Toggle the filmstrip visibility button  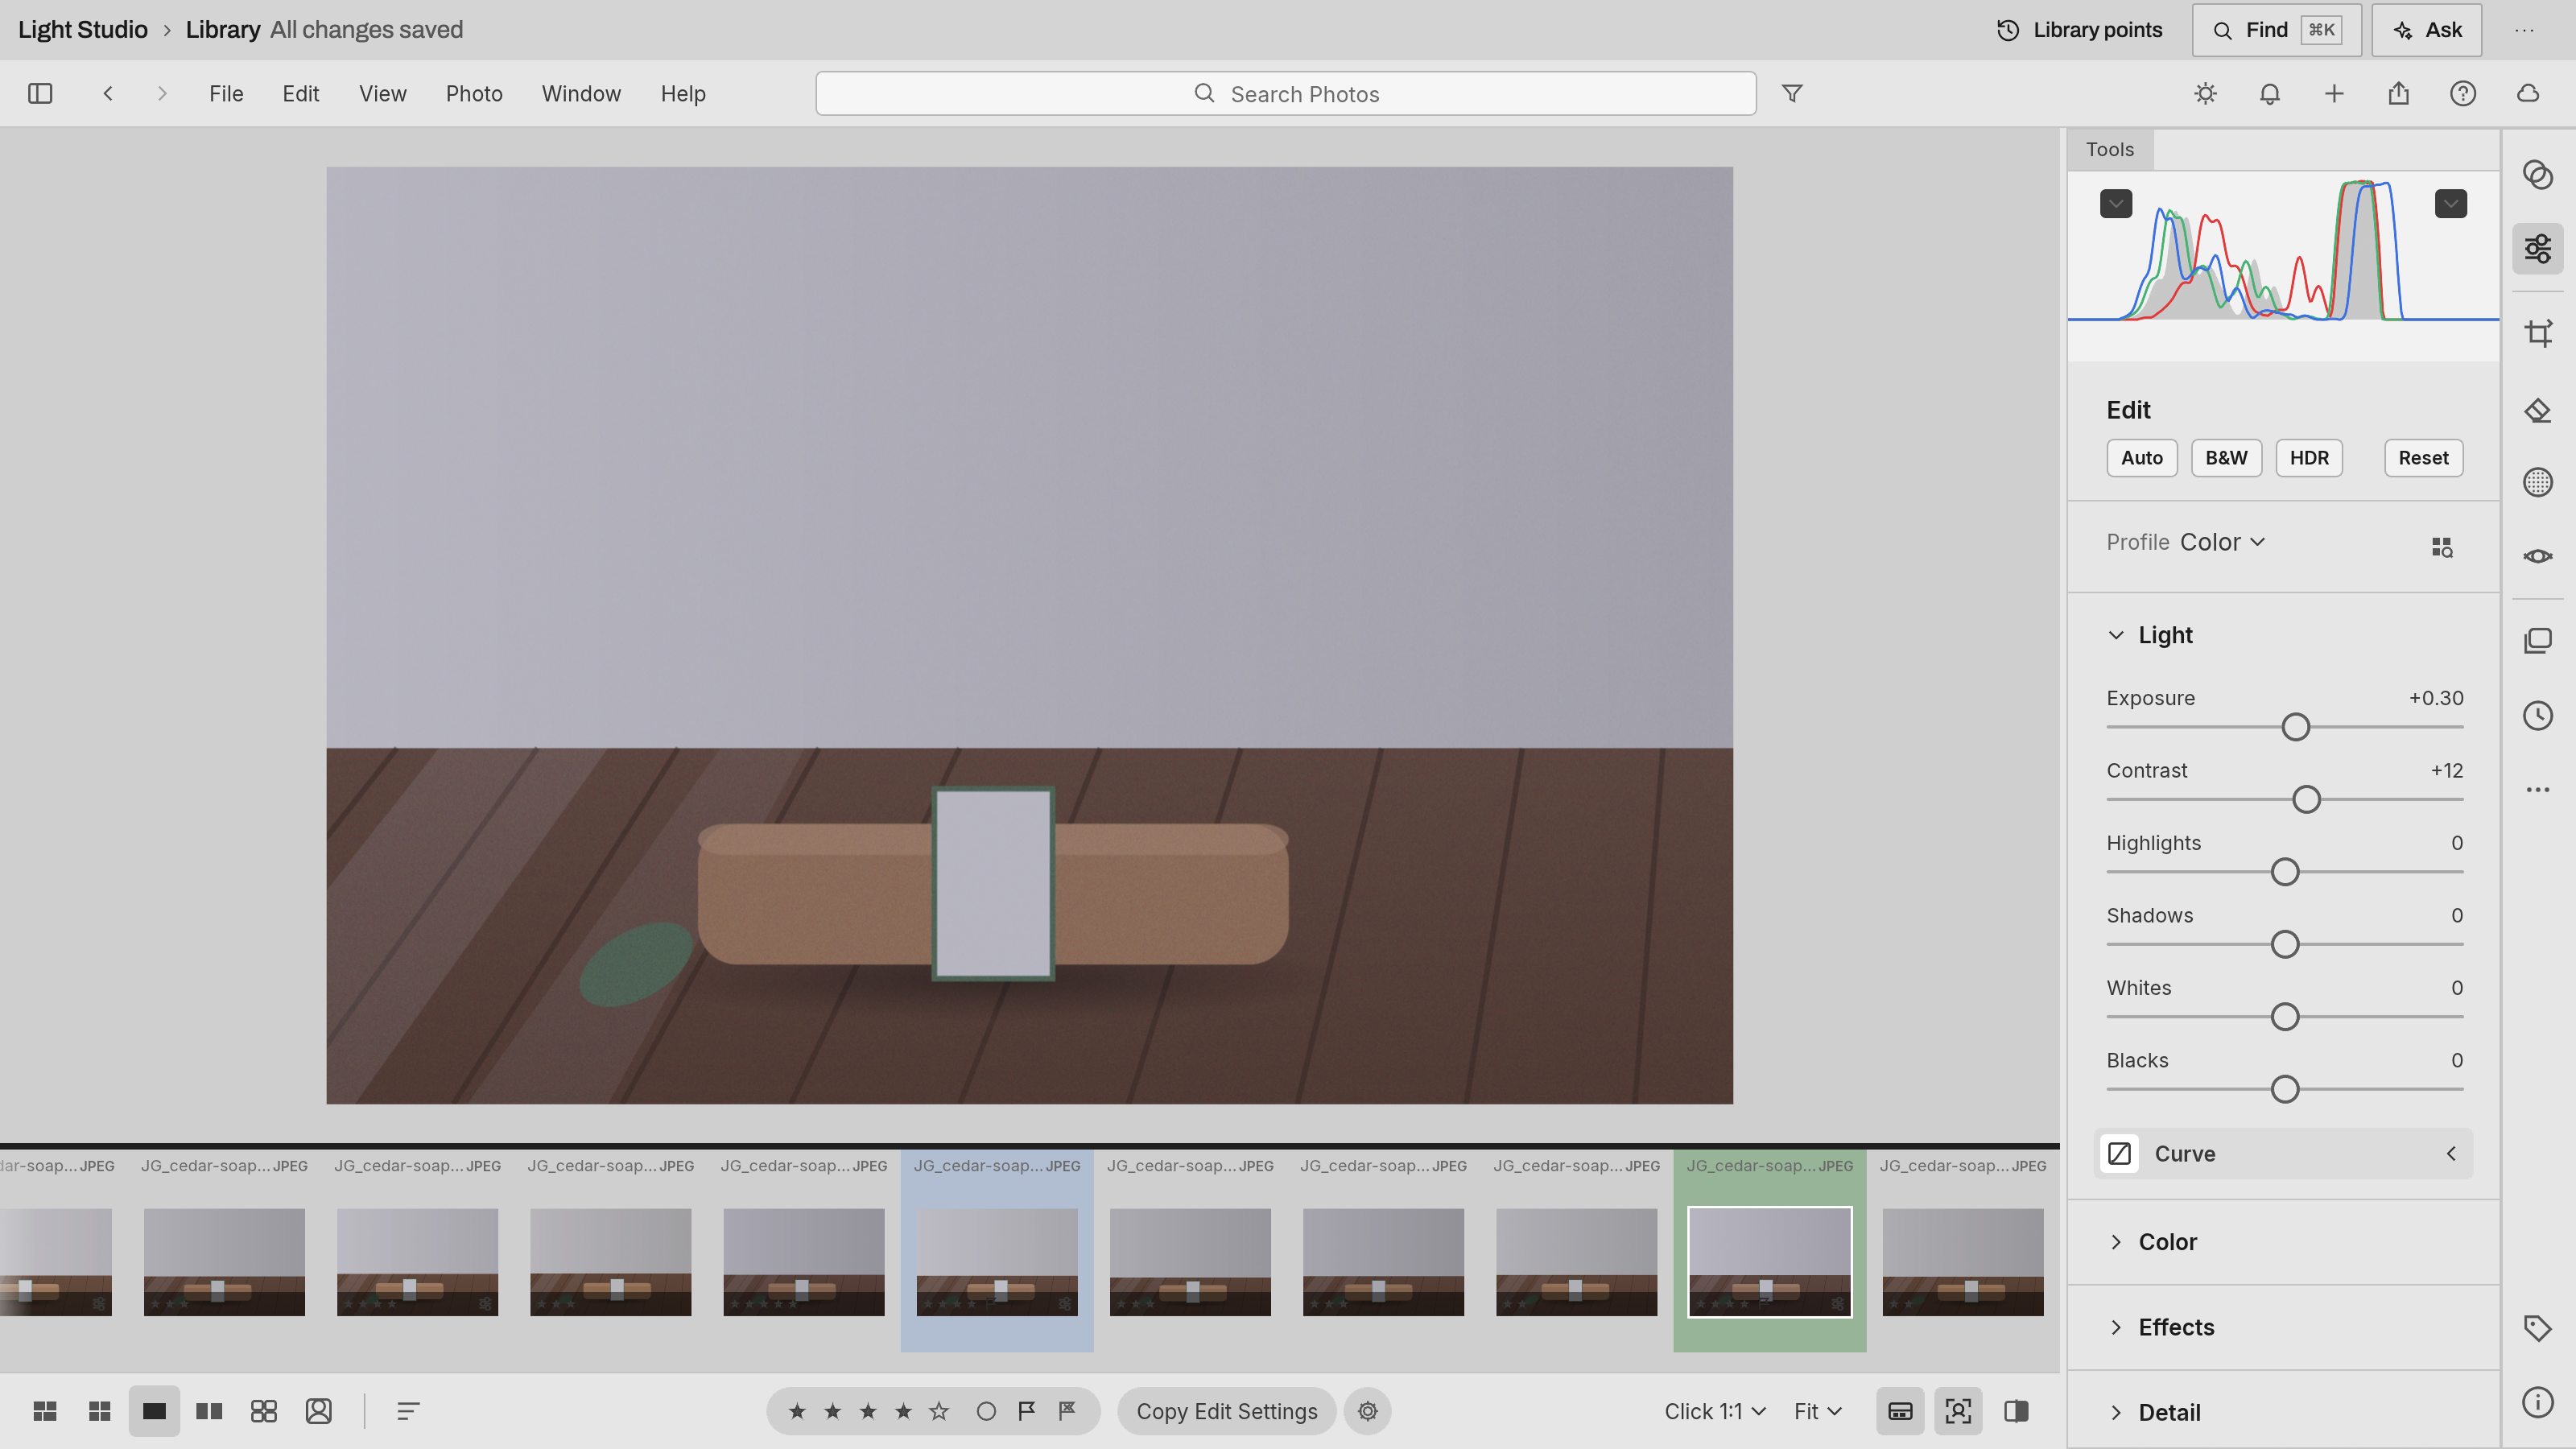[1900, 1411]
